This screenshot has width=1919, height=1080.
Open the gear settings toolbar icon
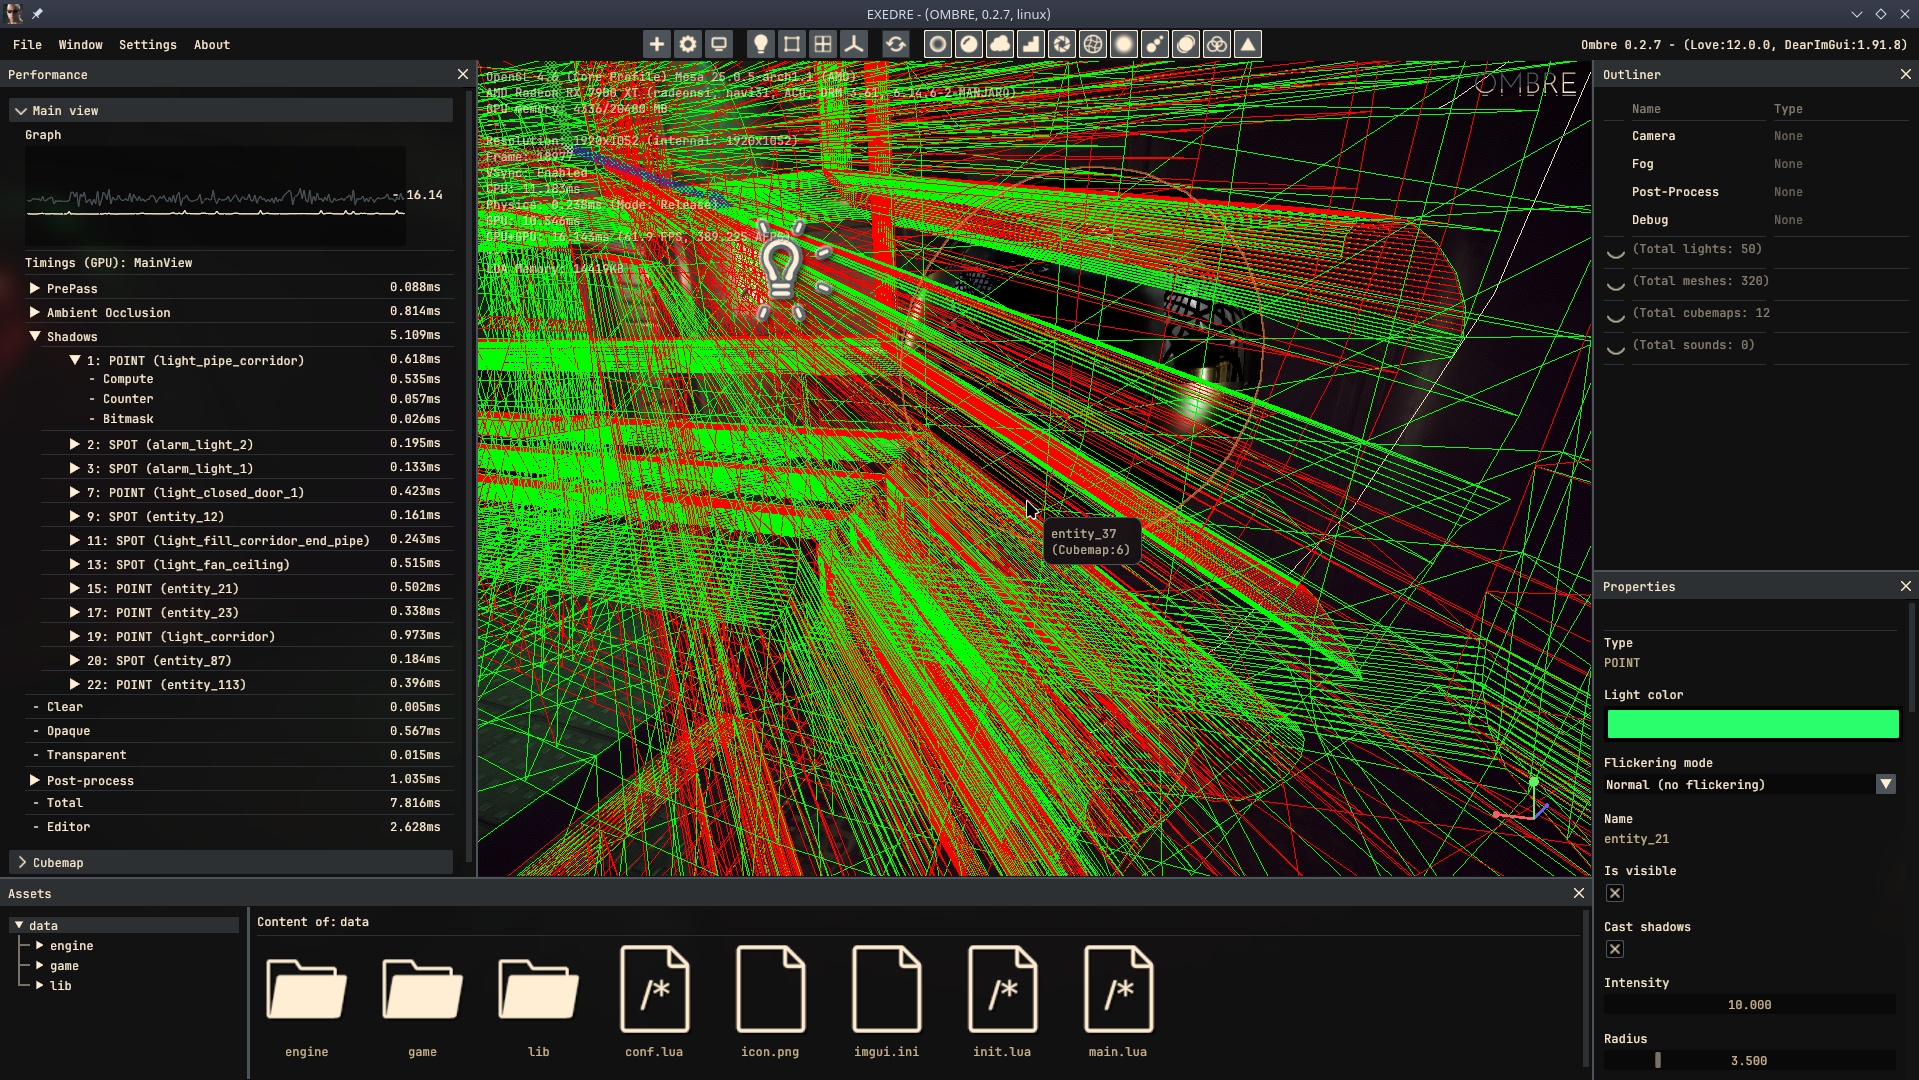(688, 44)
